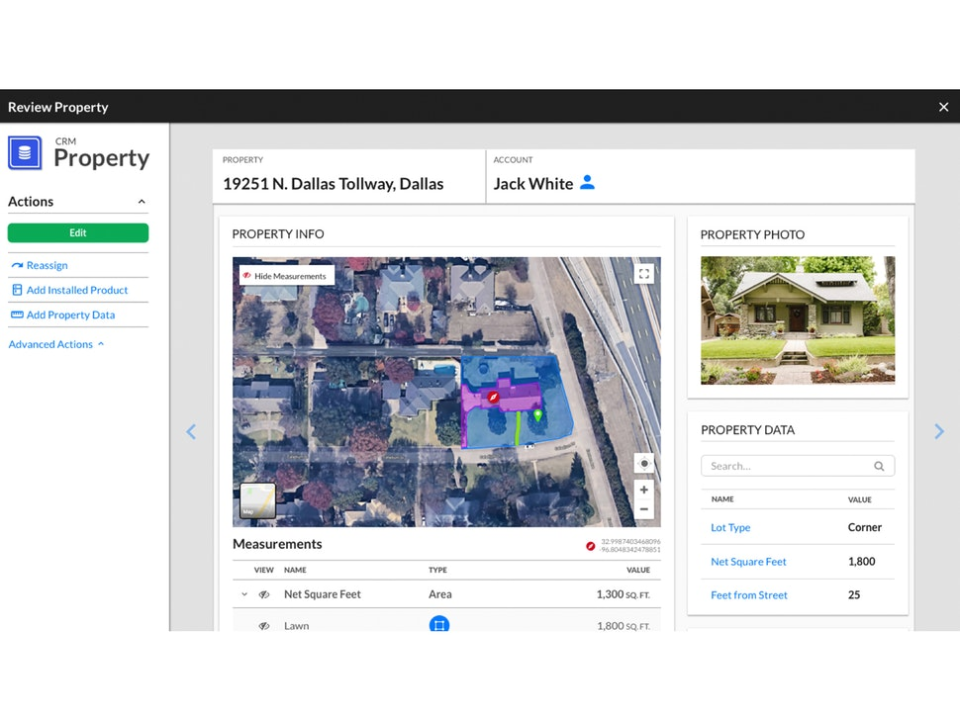Click the Edit button
The image size is (960, 720).
coord(78,232)
